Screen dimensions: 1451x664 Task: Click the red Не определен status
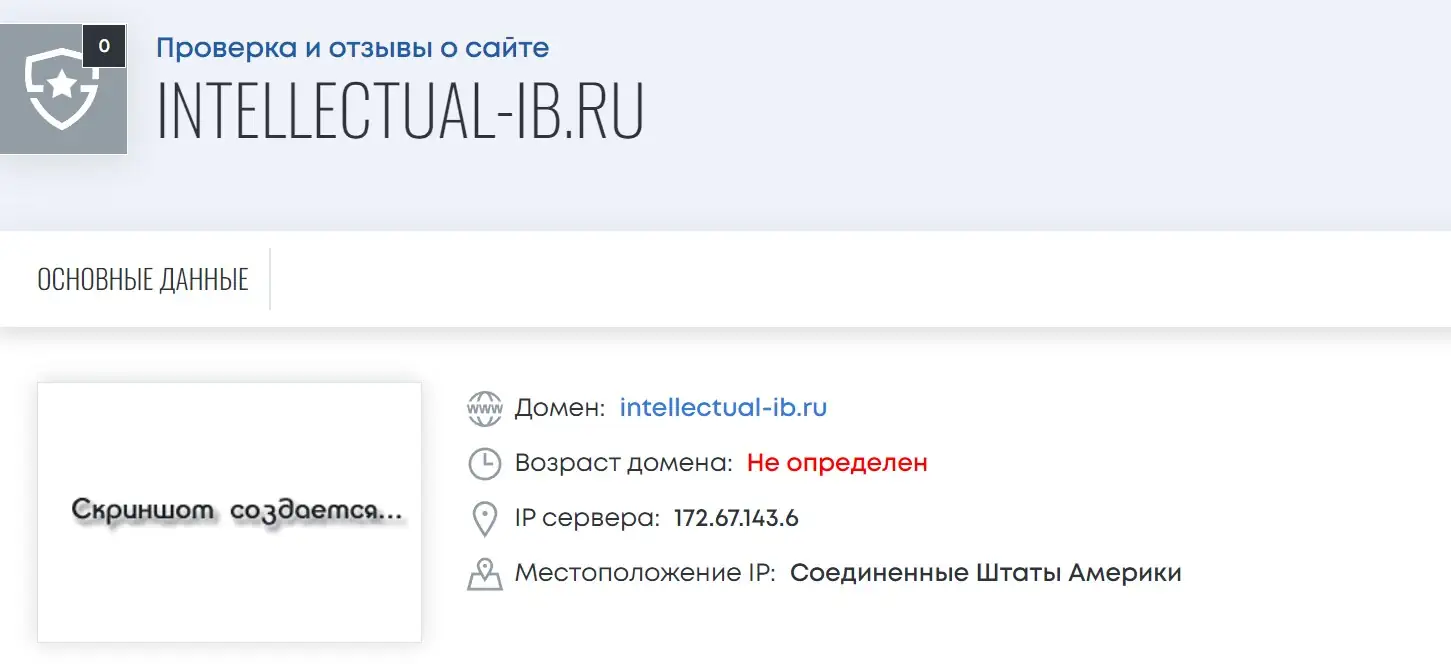point(837,463)
